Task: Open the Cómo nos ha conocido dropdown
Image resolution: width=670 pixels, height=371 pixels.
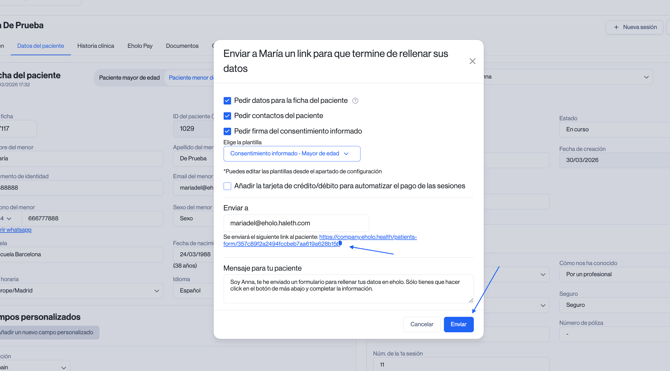Action: 614,274
